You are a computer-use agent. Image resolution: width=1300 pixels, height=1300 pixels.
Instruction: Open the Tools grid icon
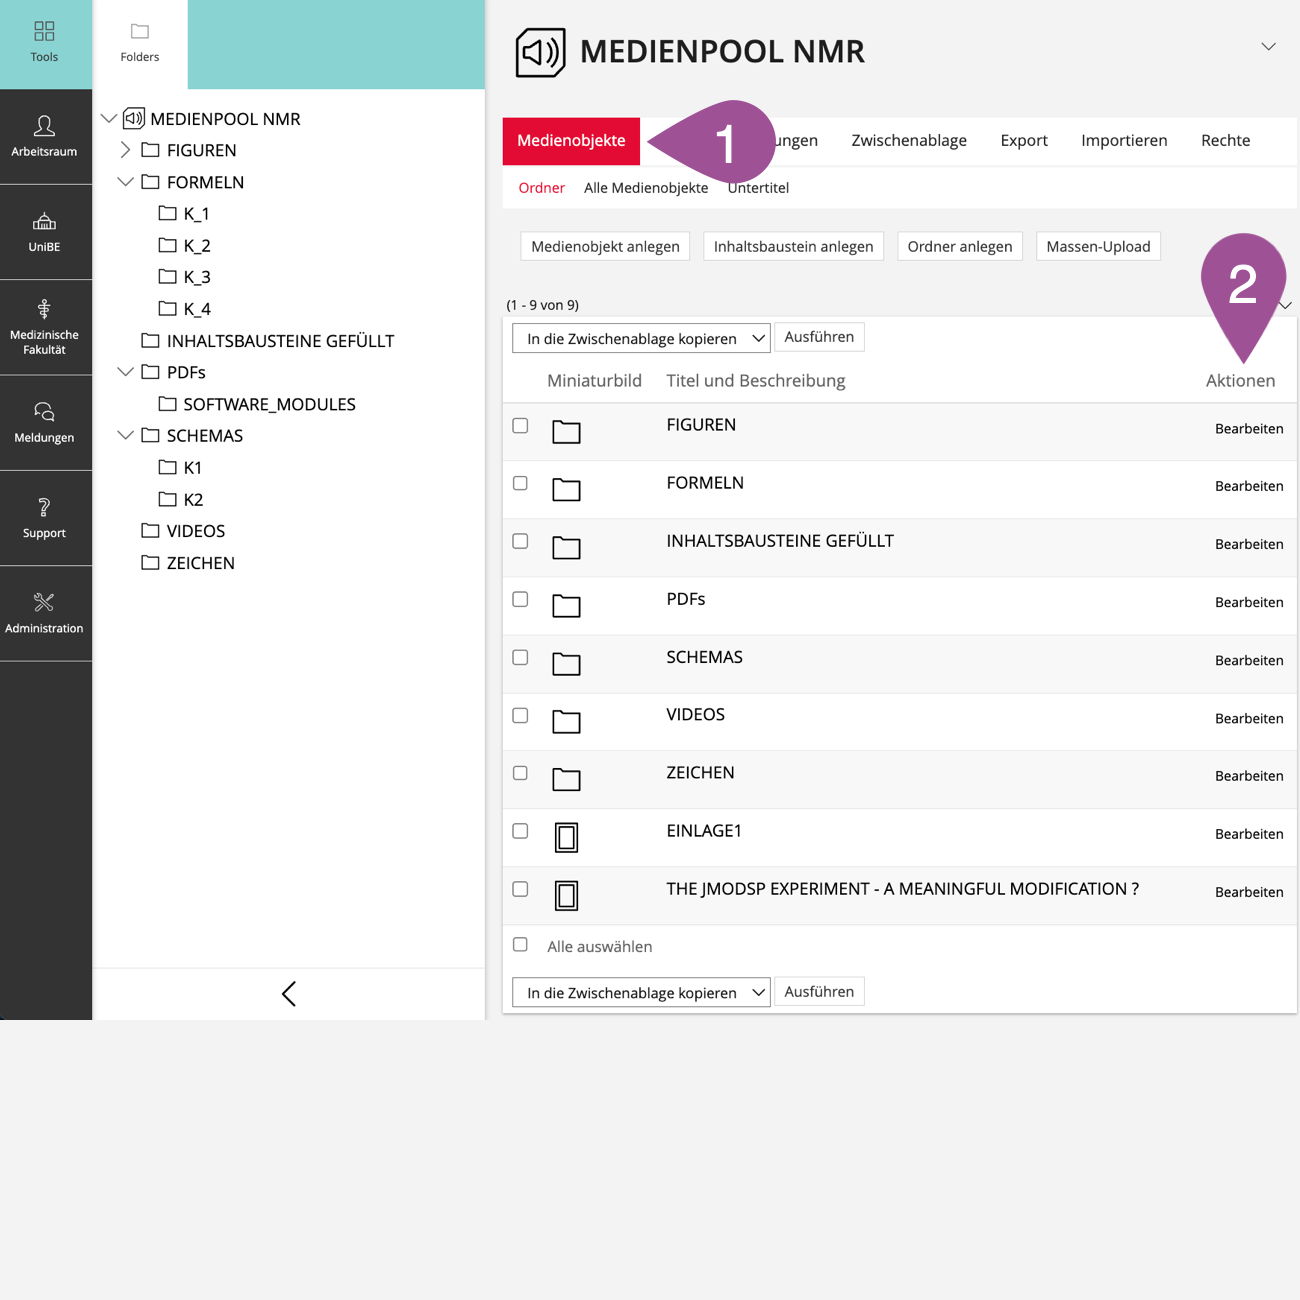pos(44,32)
